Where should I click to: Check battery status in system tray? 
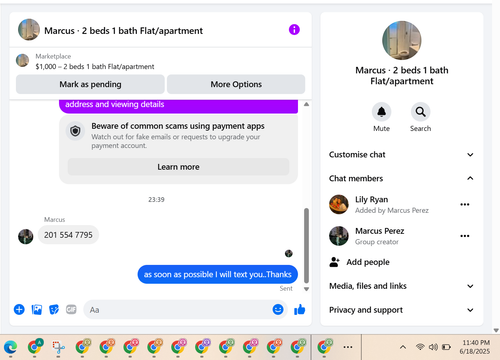446,347
